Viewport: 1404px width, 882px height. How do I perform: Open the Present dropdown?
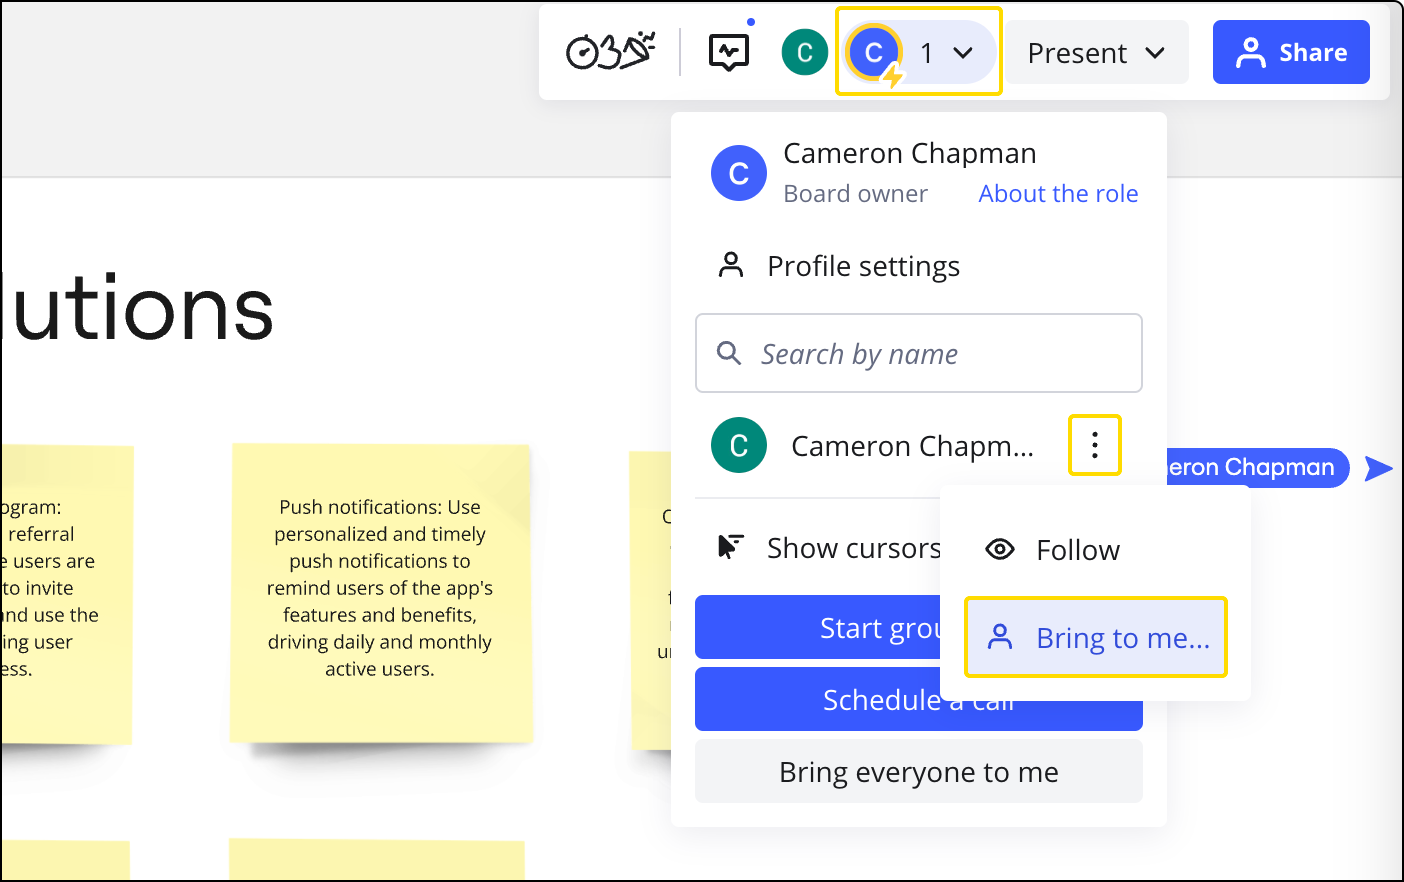(1096, 53)
